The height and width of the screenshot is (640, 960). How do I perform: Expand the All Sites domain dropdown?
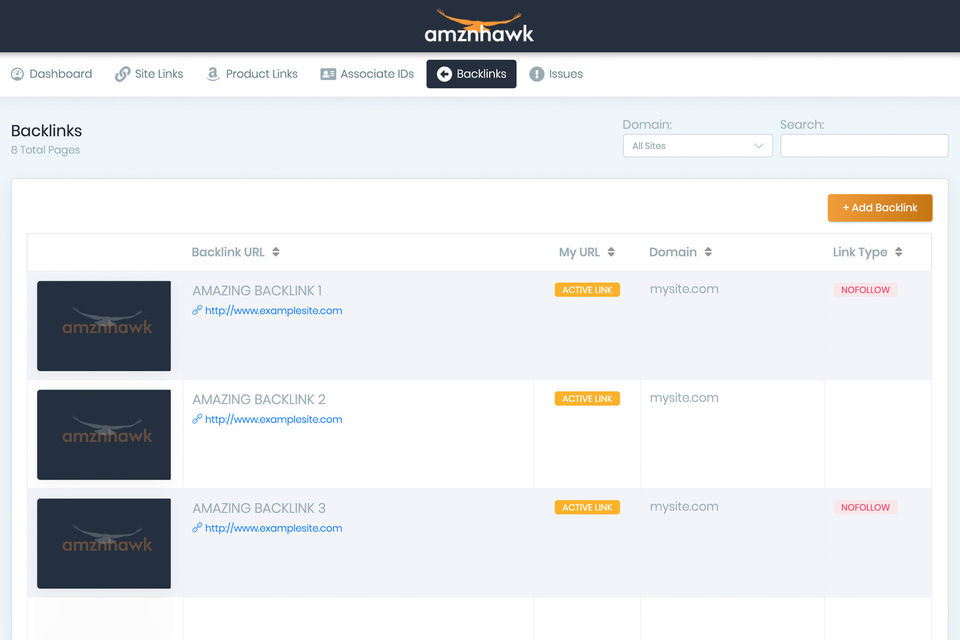(x=697, y=146)
